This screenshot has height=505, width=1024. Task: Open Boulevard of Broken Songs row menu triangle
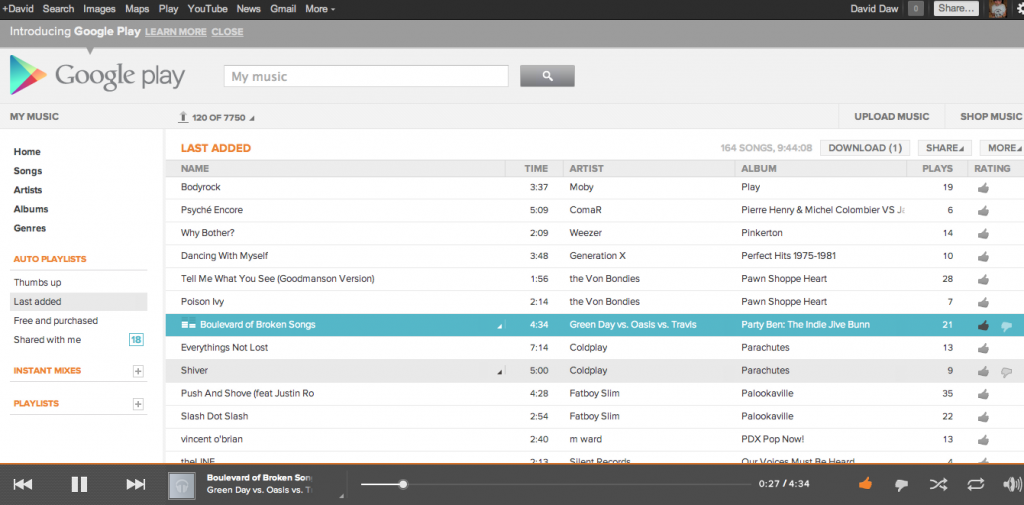pyautogui.click(x=500, y=326)
